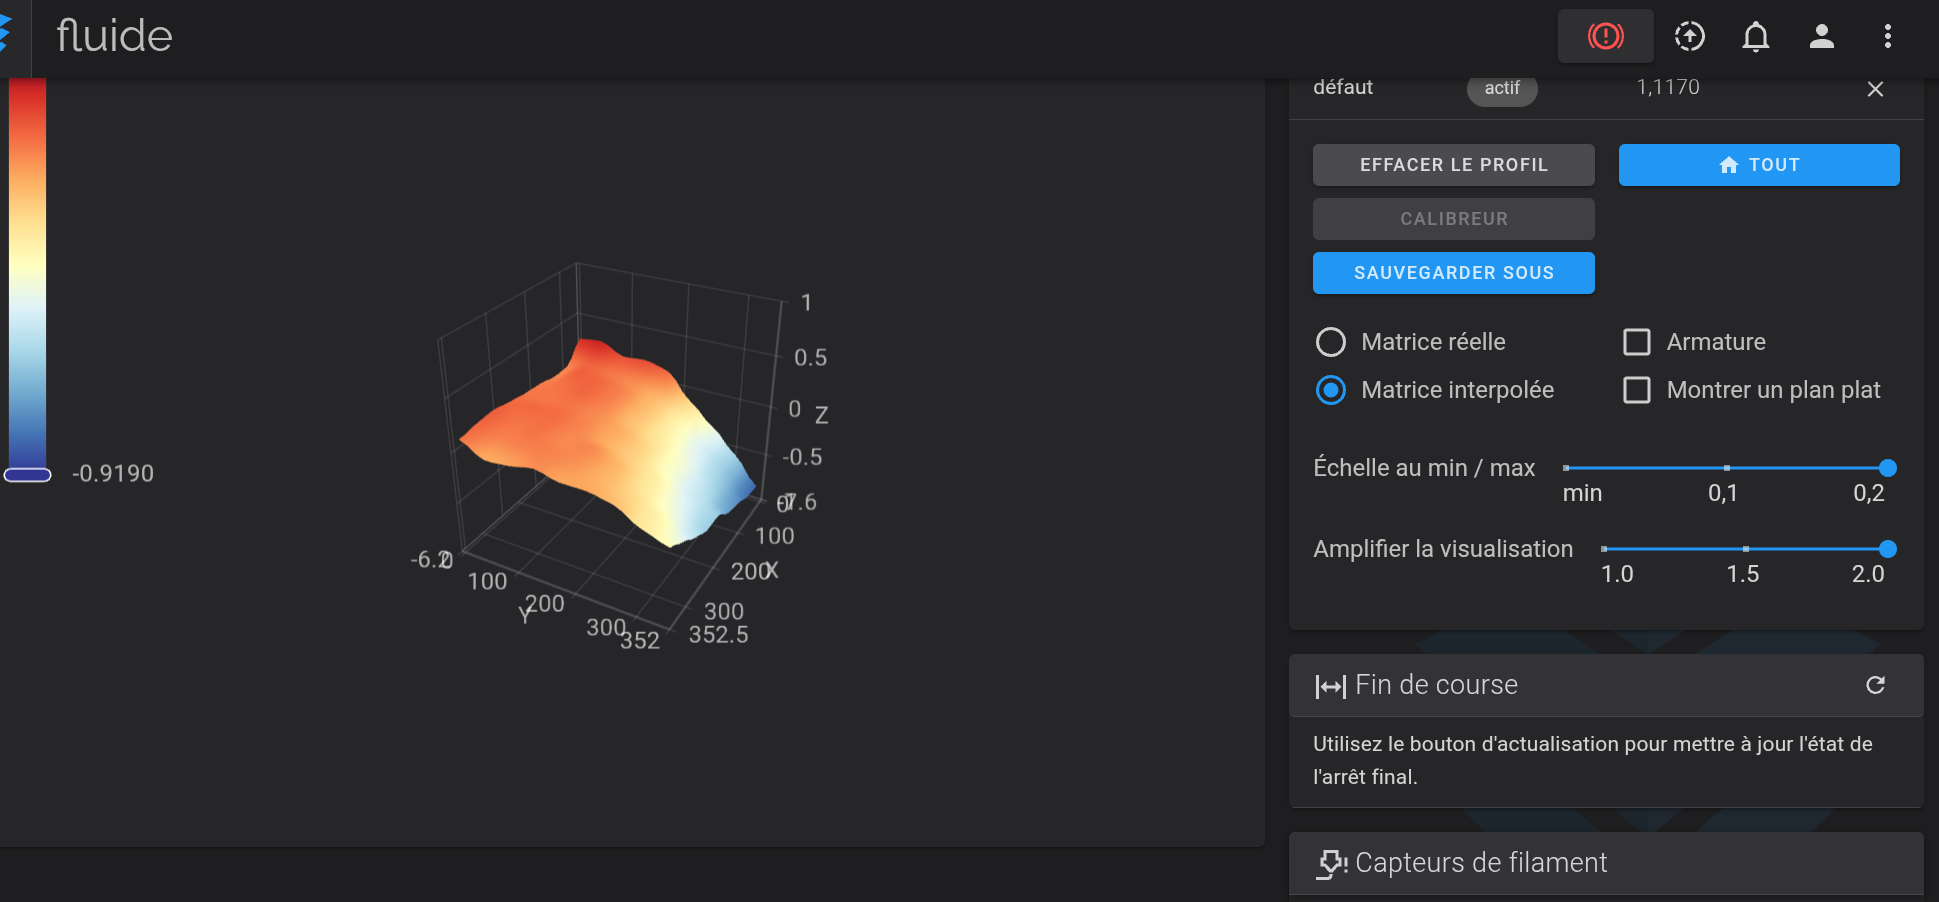Refresh the Fin de course endstops
This screenshot has height=902, width=1939.
click(x=1875, y=685)
